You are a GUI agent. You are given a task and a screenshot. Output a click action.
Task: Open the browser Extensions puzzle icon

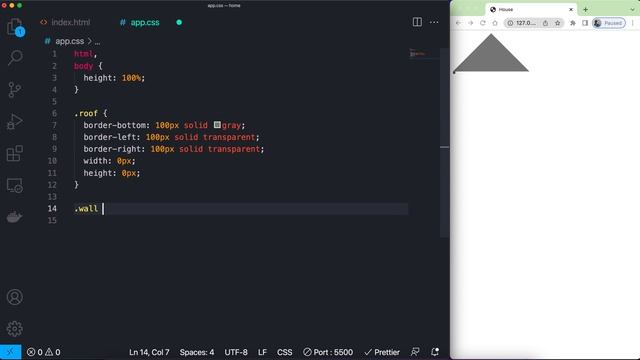(x=573, y=23)
